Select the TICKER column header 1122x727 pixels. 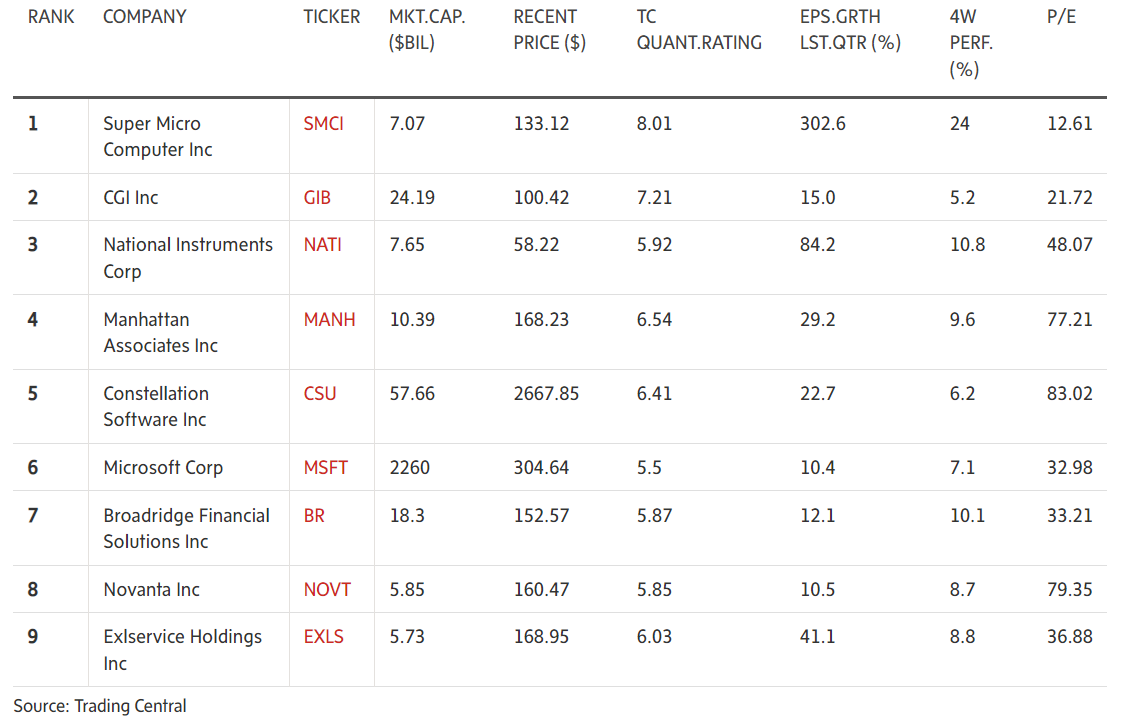click(331, 16)
